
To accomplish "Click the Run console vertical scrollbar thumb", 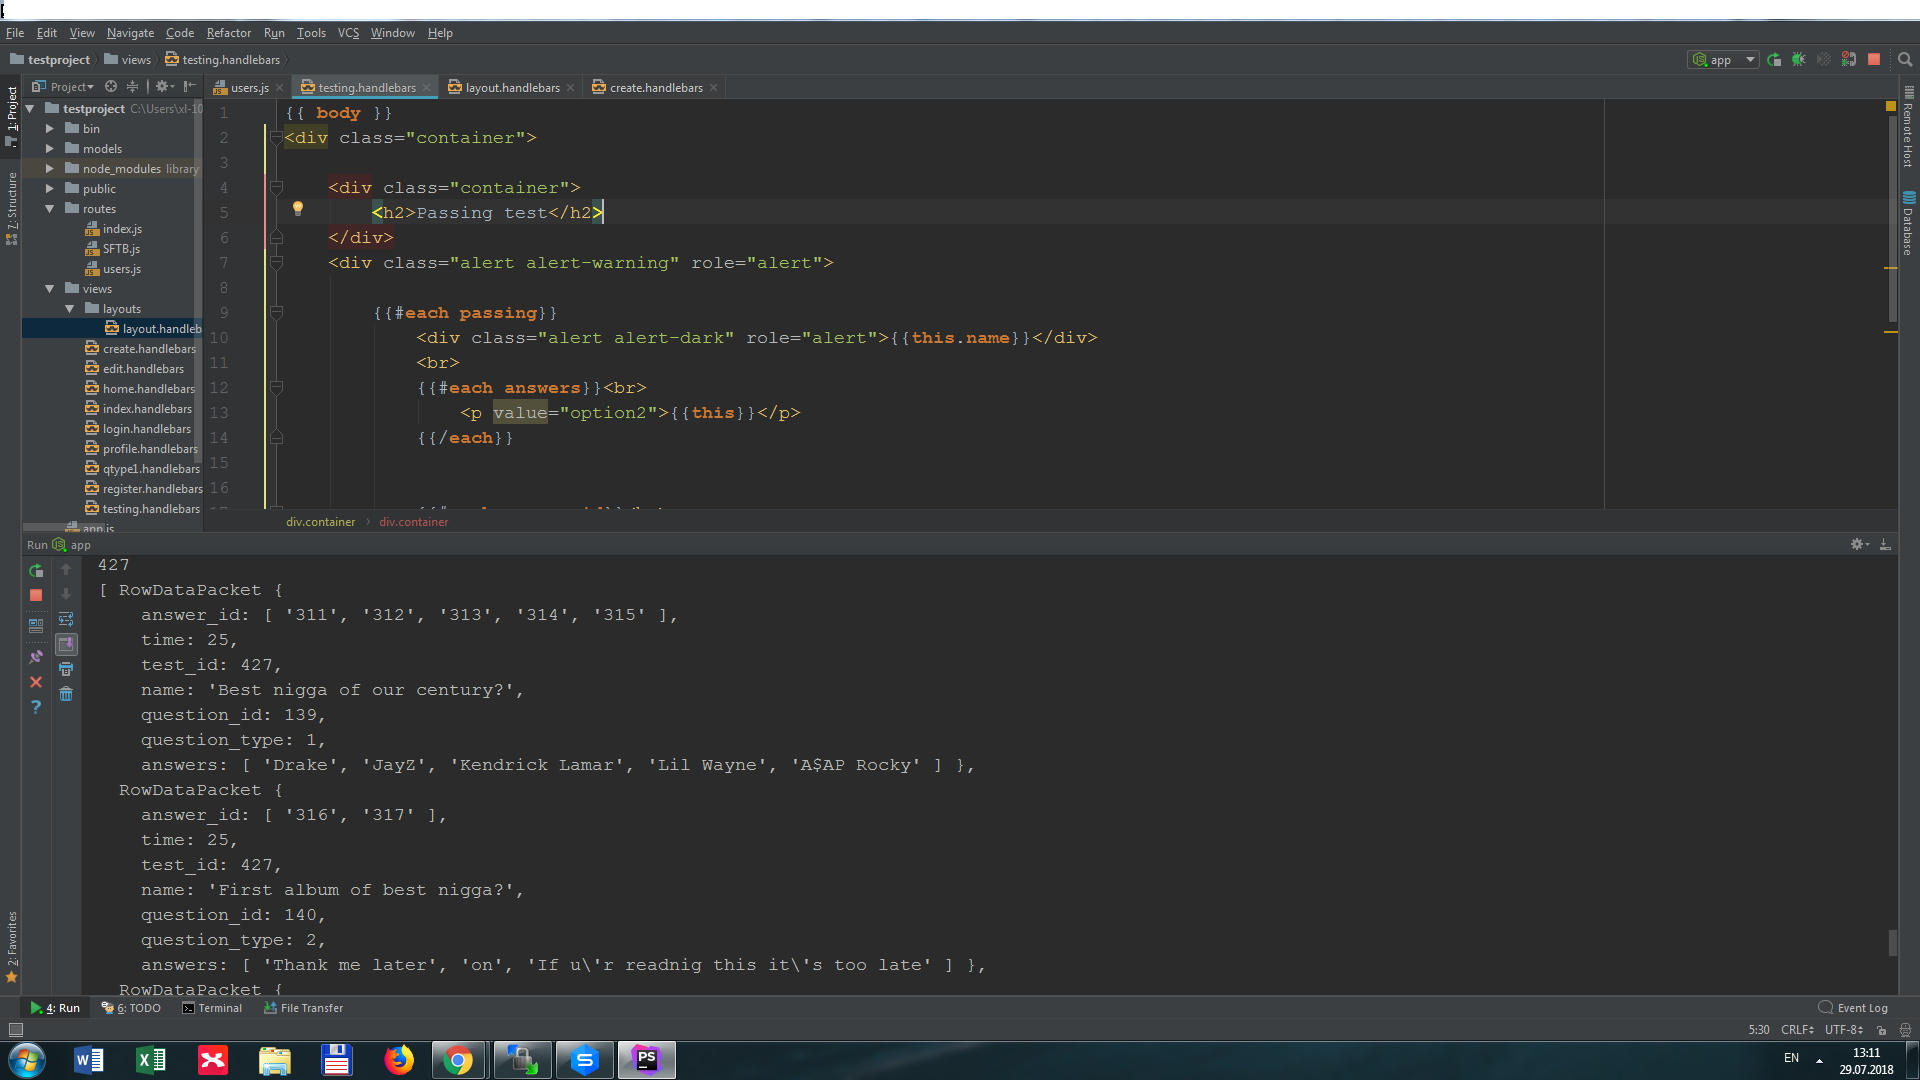I will [1892, 943].
